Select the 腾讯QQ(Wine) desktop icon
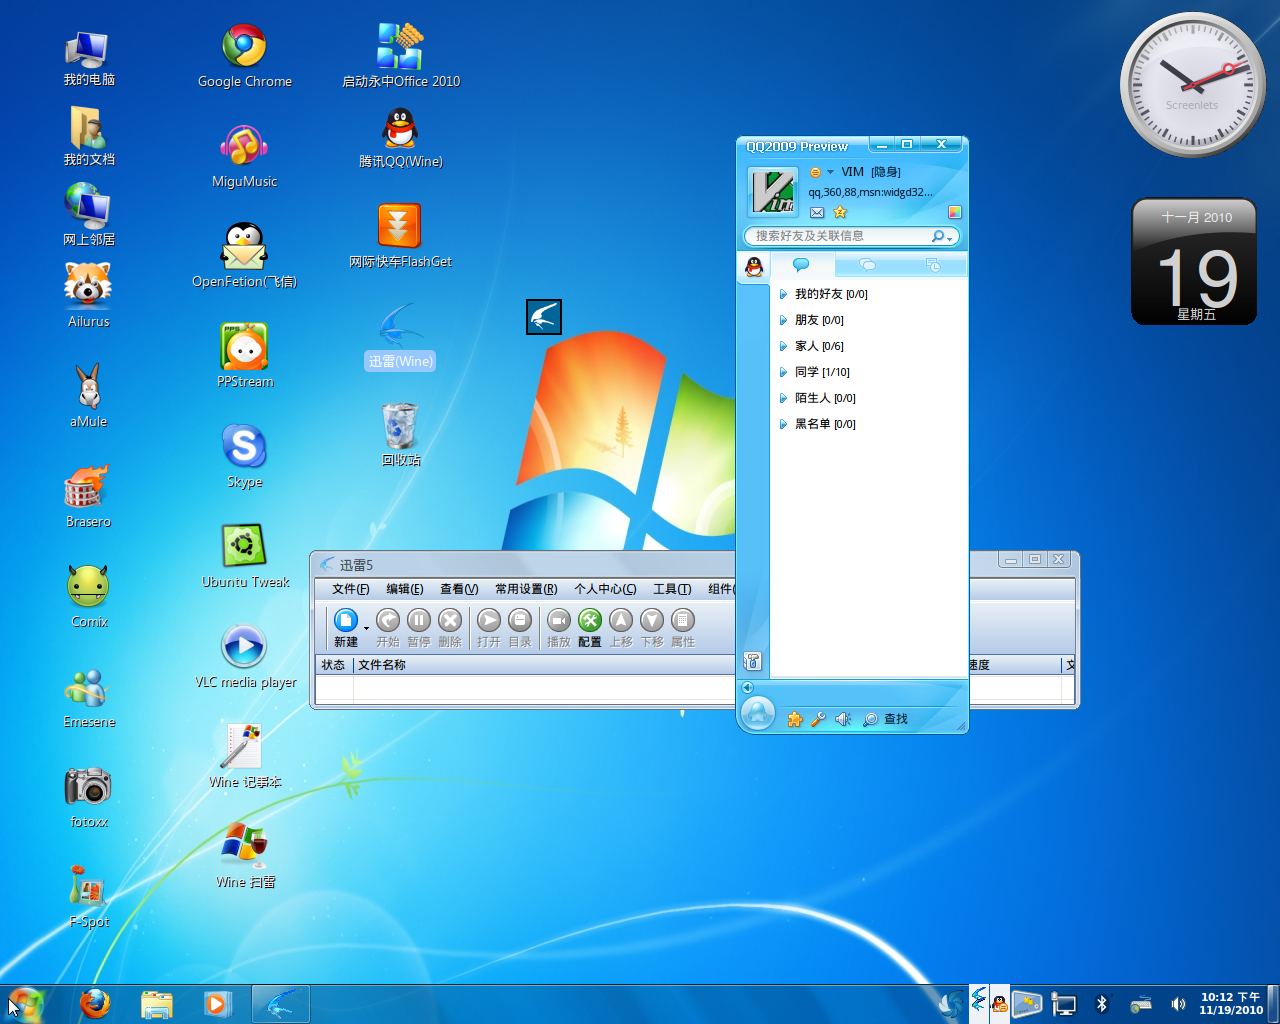 pos(400,137)
